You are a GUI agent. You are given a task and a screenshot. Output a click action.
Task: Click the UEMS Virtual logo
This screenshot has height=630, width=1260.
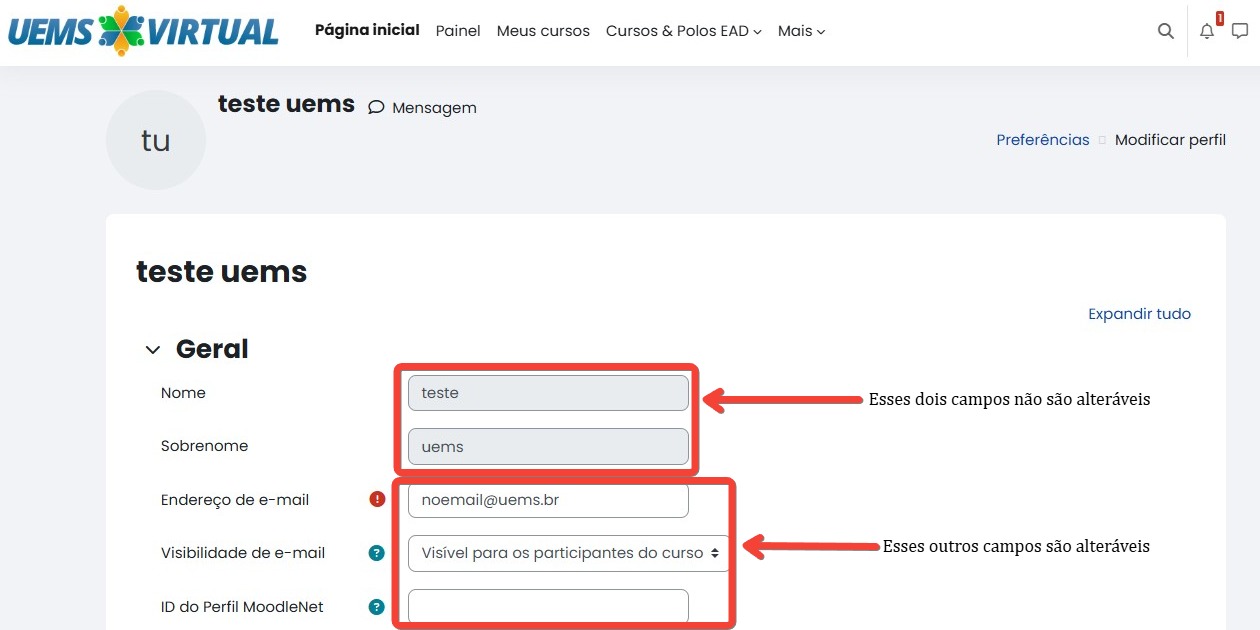pyautogui.click(x=143, y=31)
